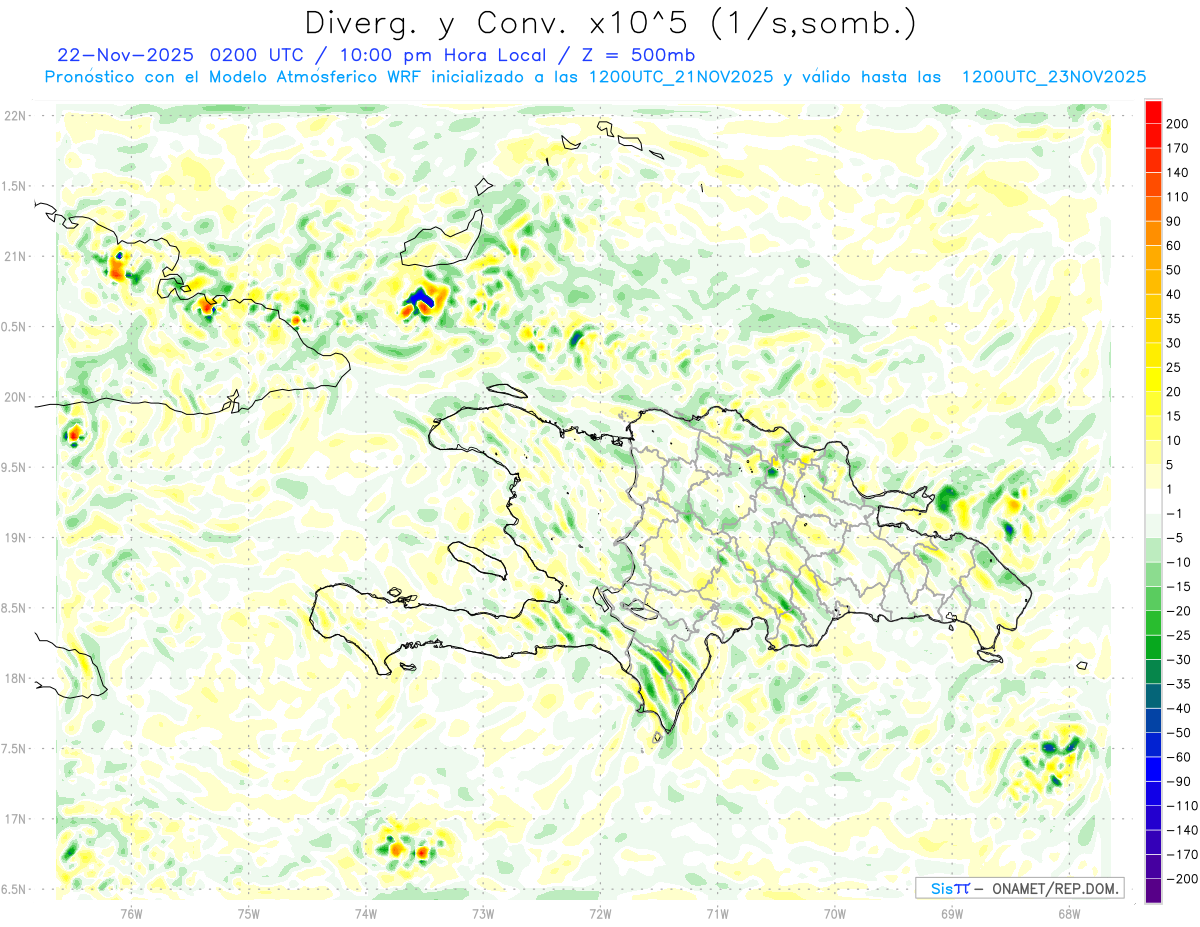Image resolution: width=1200 pixels, height=927 pixels.
Task: Click the '170' colorbar value label
Action: pyautogui.click(x=1178, y=148)
